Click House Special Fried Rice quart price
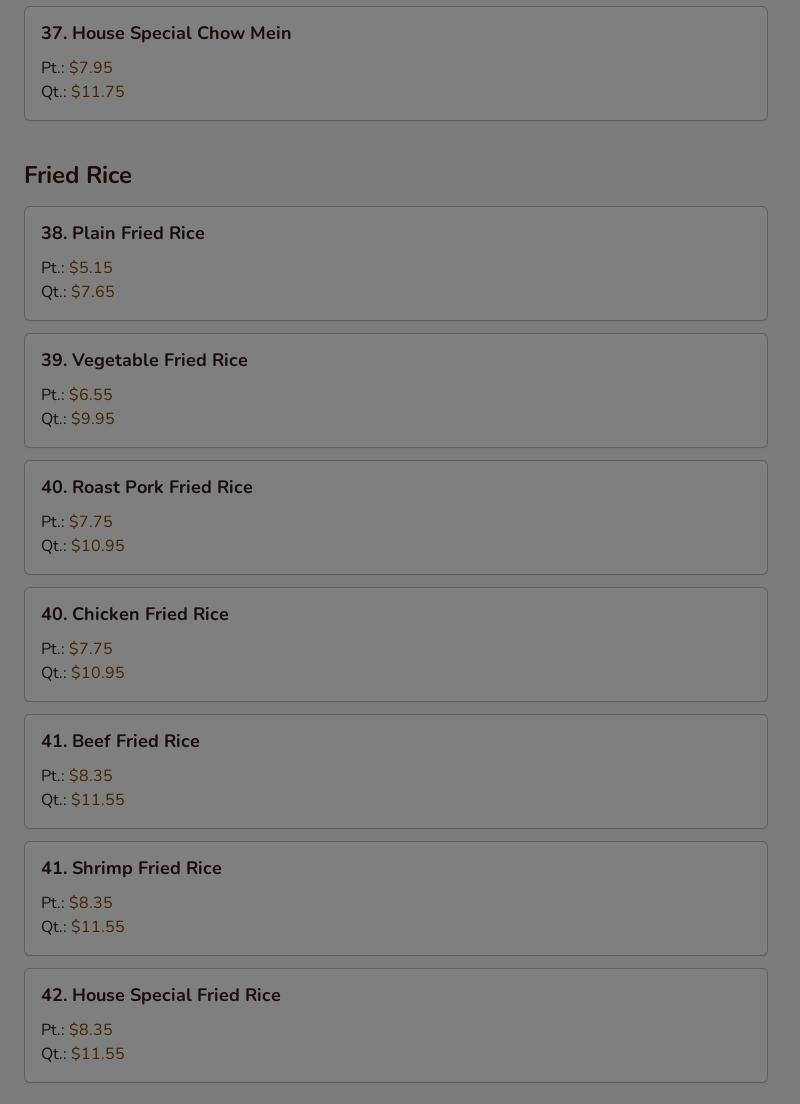This screenshot has width=800, height=1104. 98,1053
